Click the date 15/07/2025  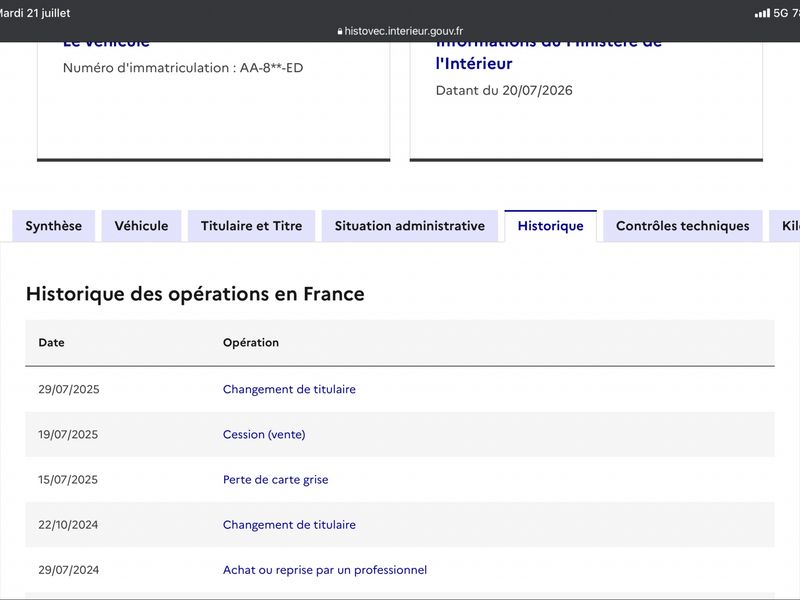[x=68, y=480]
